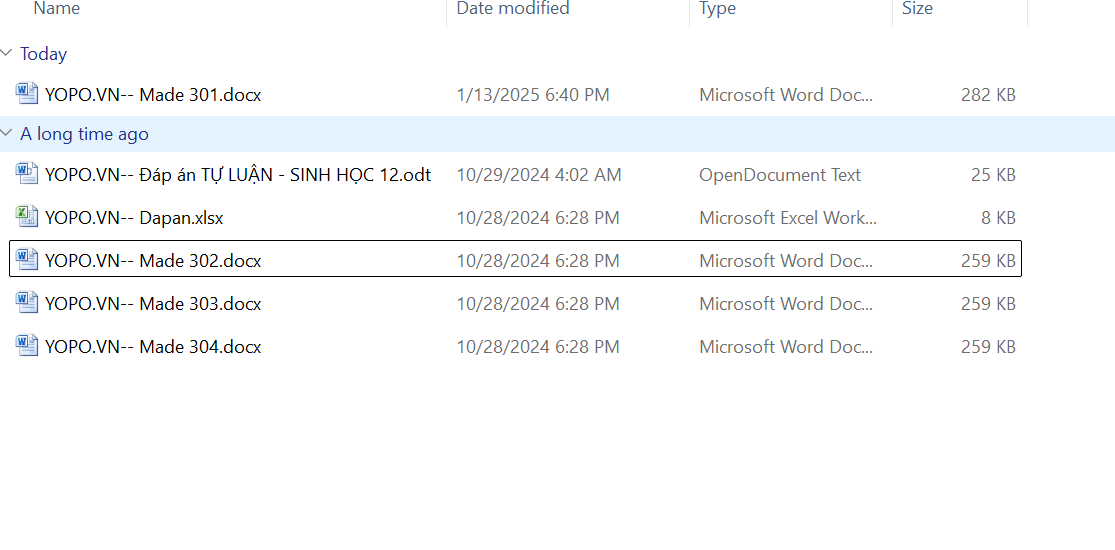
Task: Select YOPO.VN-- Dapan.xlsx file name
Action: (x=134, y=218)
